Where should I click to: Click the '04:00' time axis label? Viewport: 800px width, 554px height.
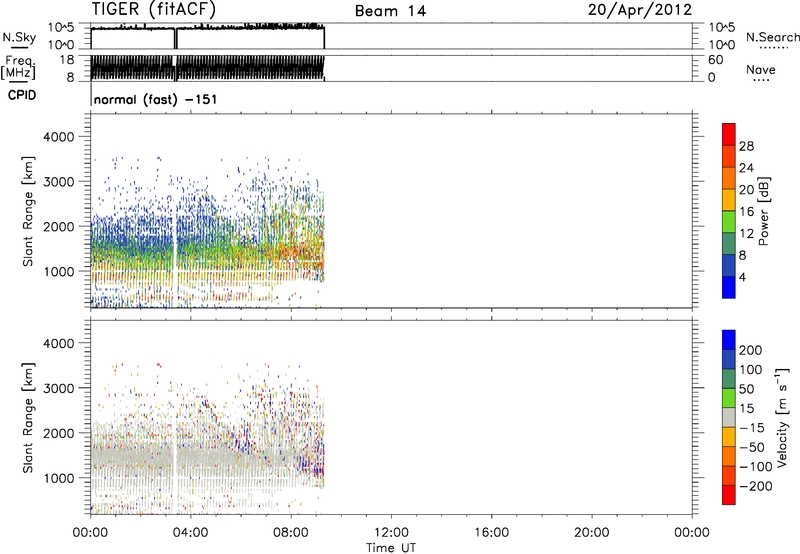191,533
